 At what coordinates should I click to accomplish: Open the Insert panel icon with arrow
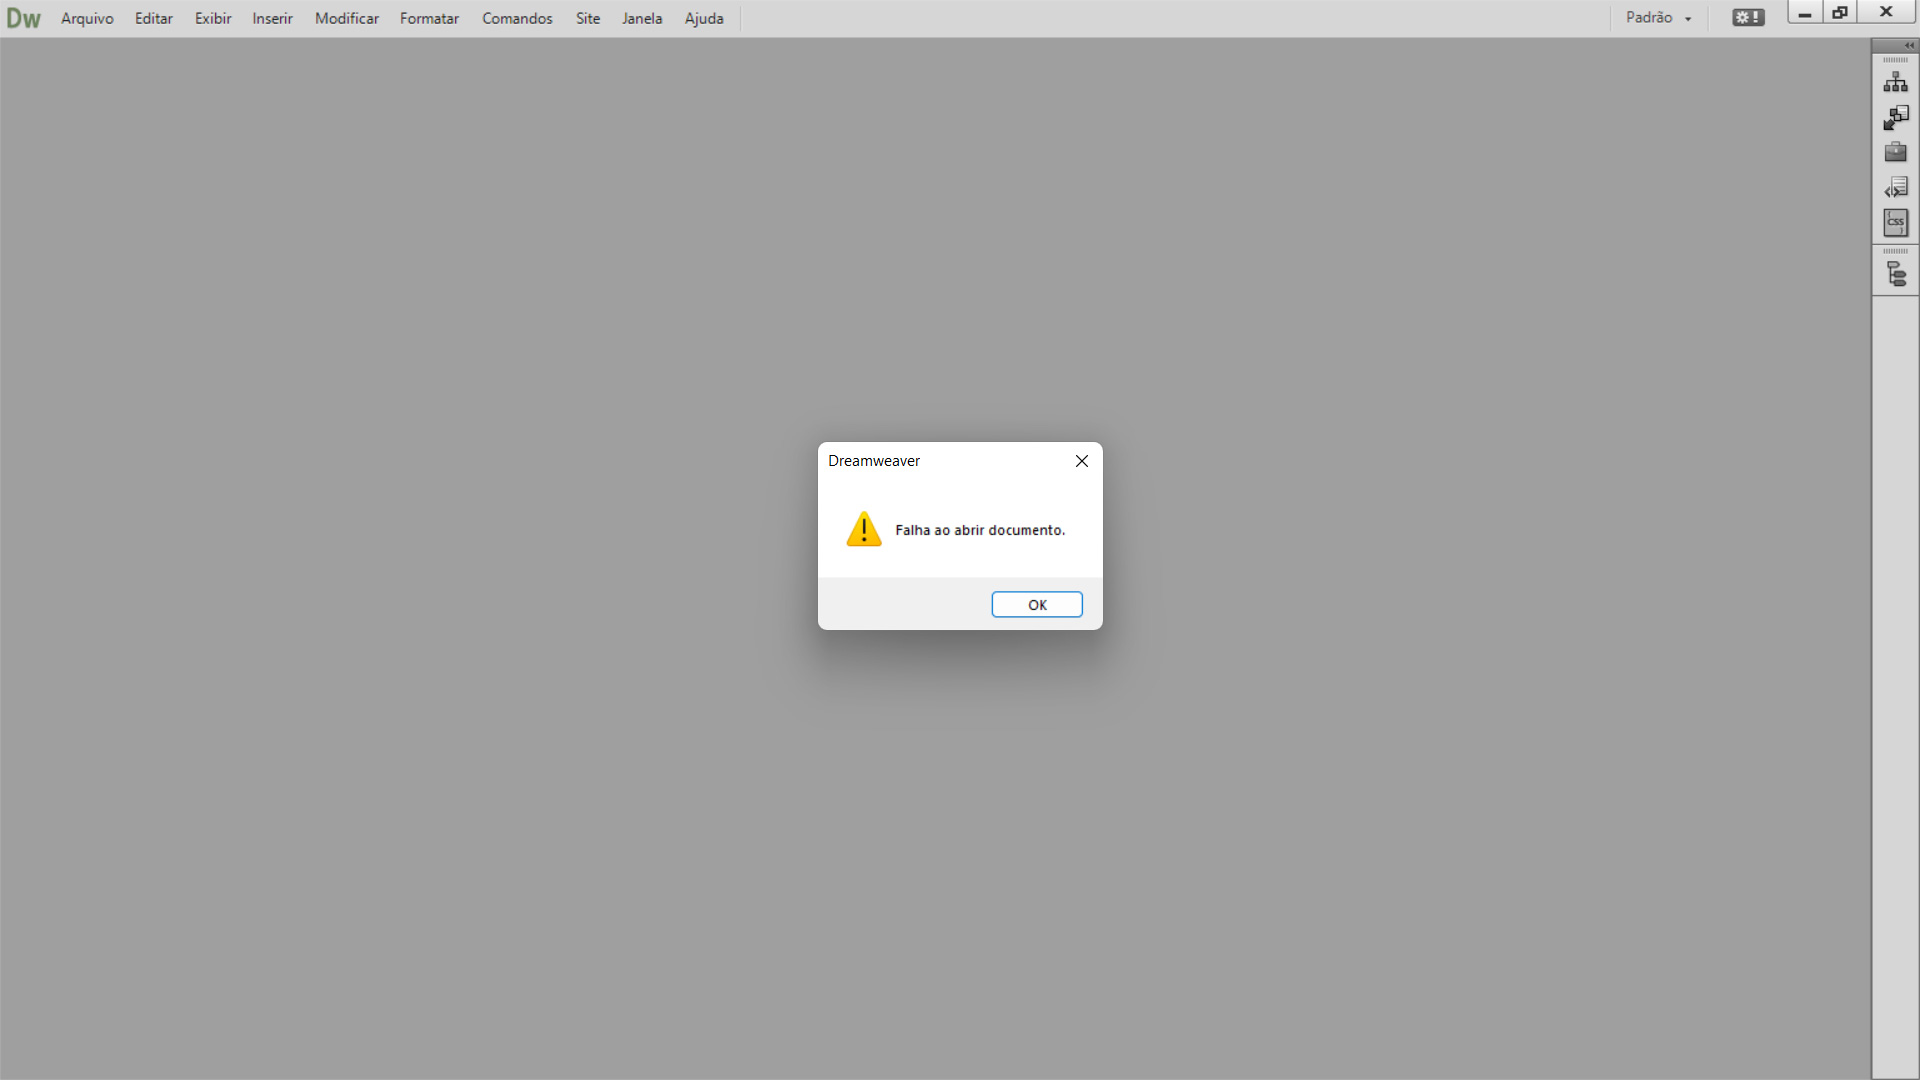click(1895, 117)
